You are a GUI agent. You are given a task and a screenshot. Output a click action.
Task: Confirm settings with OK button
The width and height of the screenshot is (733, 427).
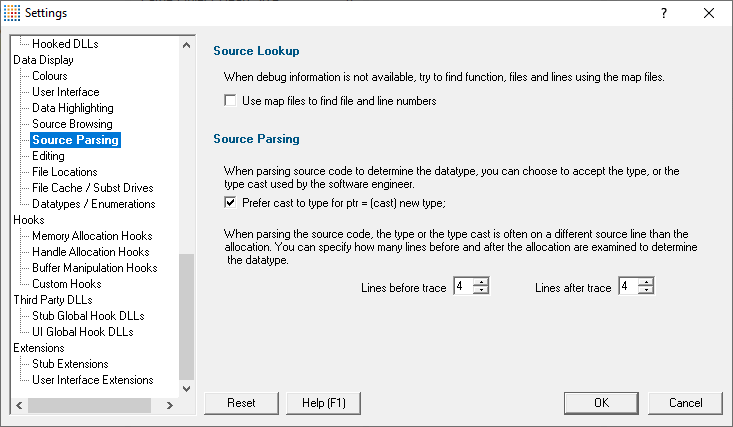pyautogui.click(x=601, y=403)
